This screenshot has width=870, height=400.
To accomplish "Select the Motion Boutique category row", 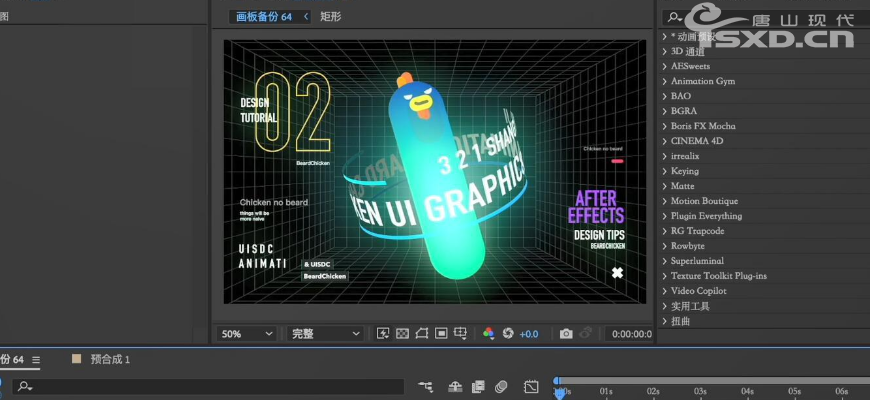I will (x=763, y=201).
